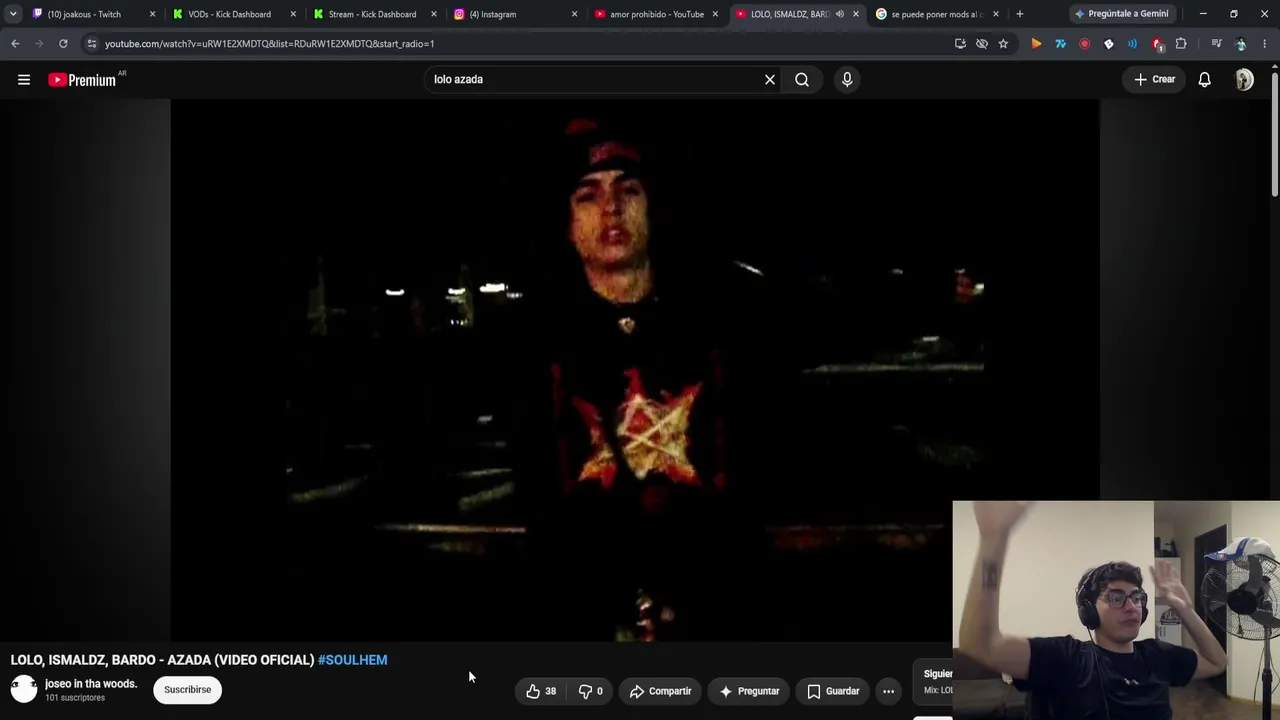Viewport: 1280px width, 720px height.
Task: Click the video title 'LOLO, ISMALDZ, BARDO - AZADA'
Action: [162, 660]
